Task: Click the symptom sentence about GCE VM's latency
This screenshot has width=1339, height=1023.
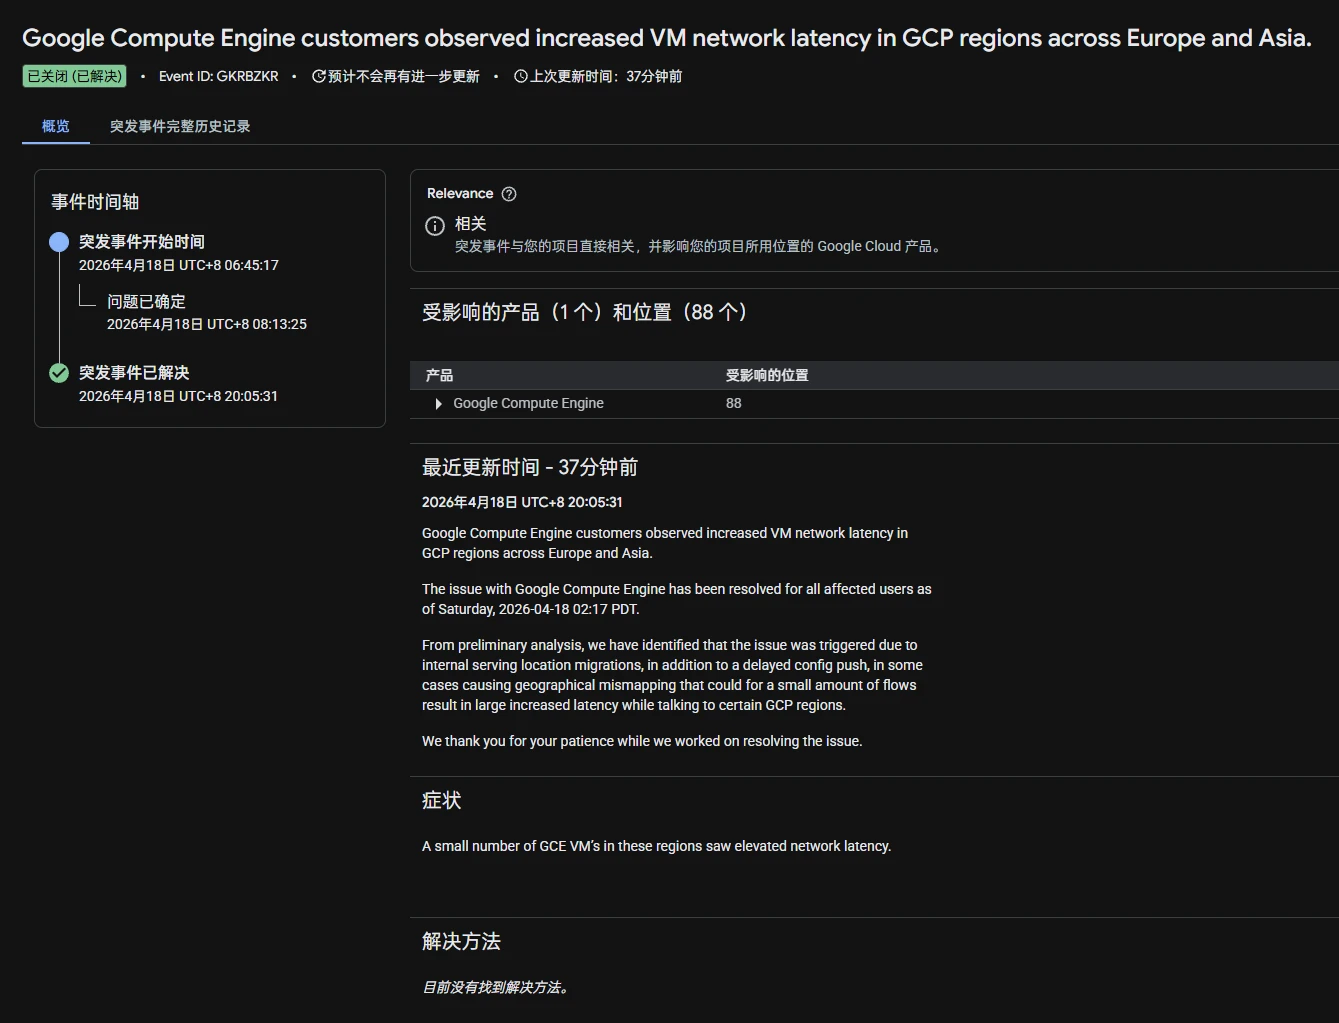Action: (x=656, y=846)
